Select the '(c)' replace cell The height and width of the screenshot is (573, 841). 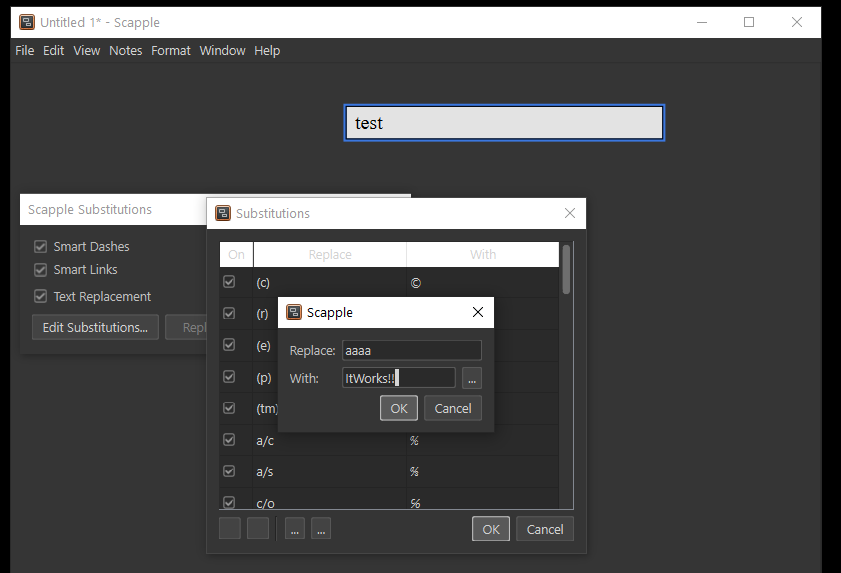click(x=329, y=282)
